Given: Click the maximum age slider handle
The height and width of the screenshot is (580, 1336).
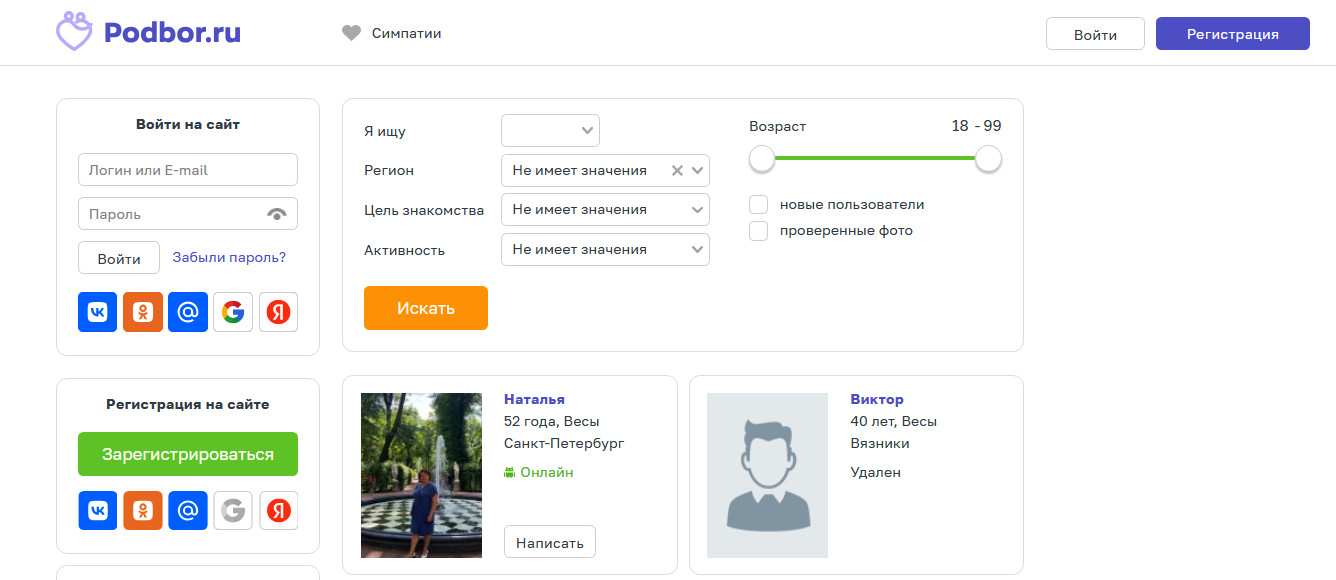Looking at the screenshot, I should click(988, 158).
